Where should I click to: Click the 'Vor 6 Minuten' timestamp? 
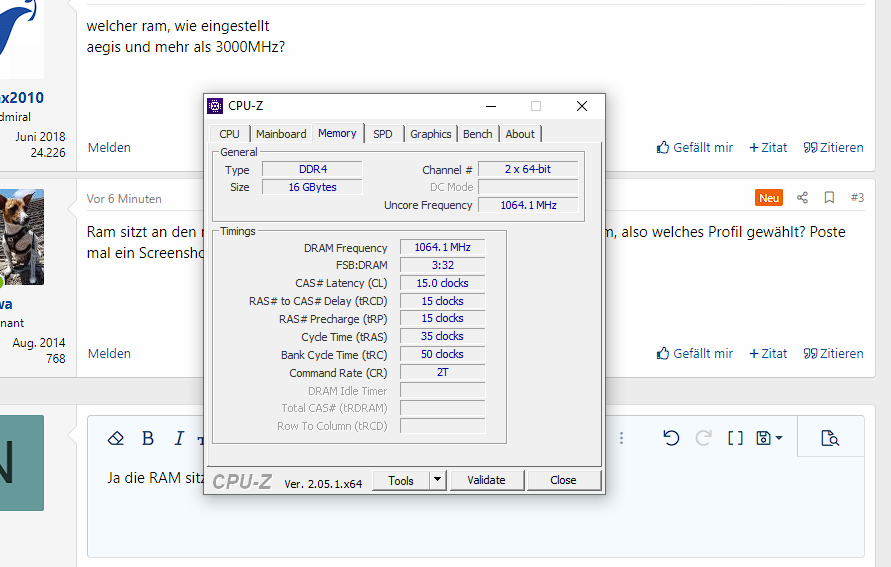124,199
